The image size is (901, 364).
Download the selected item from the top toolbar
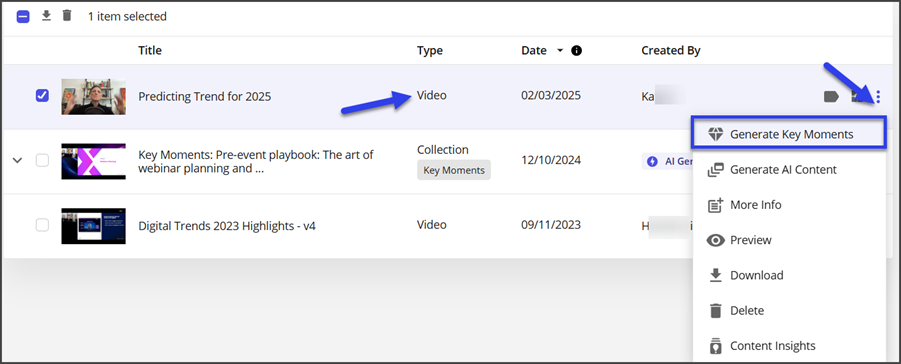coord(47,16)
